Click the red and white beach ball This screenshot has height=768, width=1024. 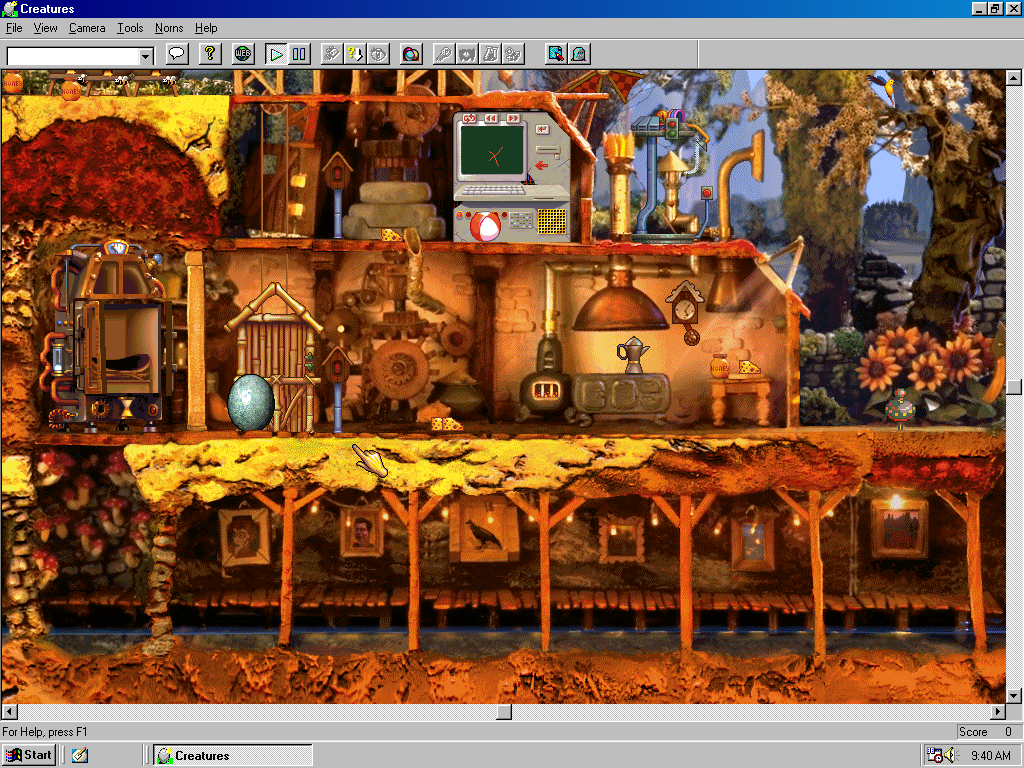[x=485, y=226]
